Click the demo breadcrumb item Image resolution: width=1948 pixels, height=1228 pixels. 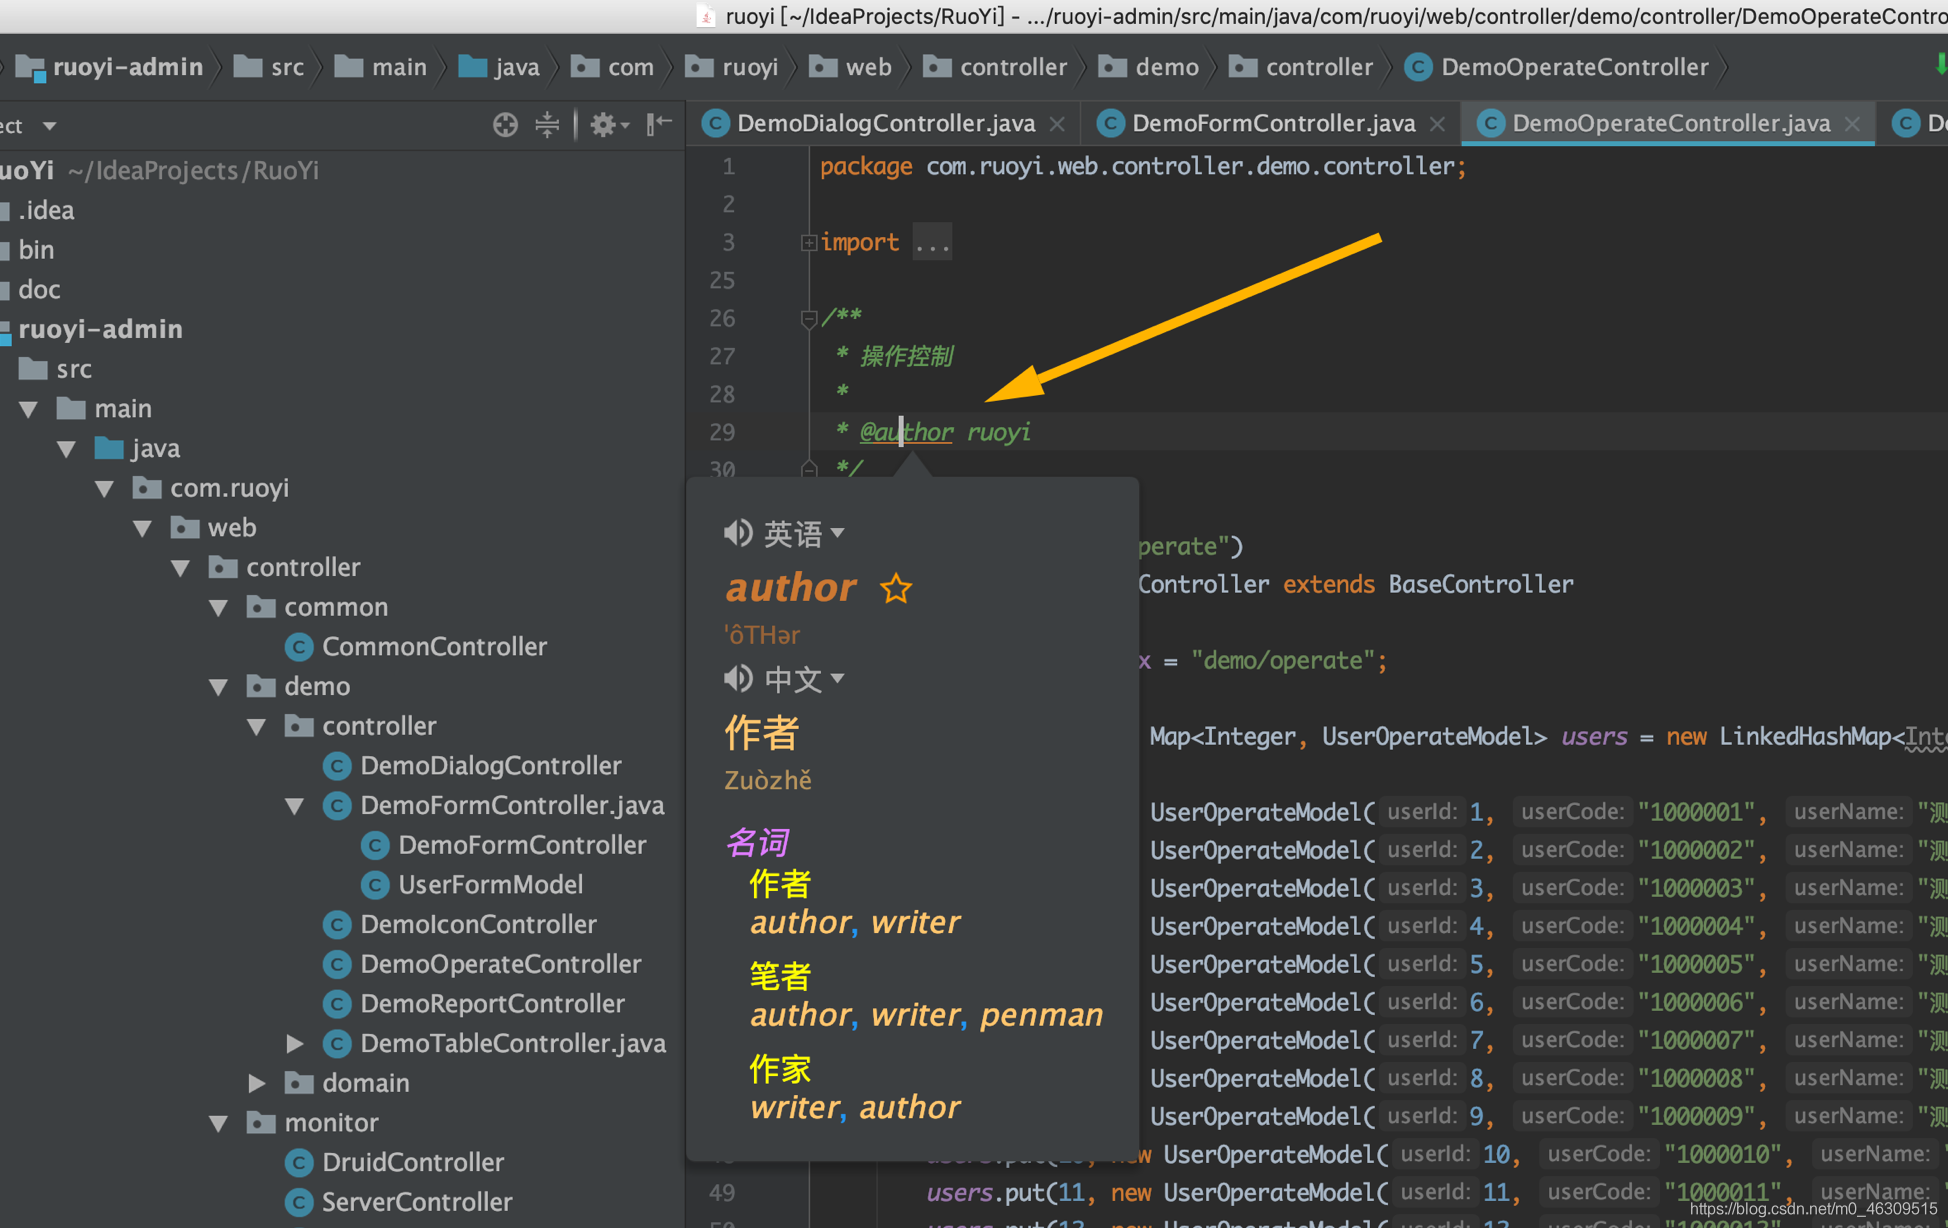pyautogui.click(x=1149, y=67)
